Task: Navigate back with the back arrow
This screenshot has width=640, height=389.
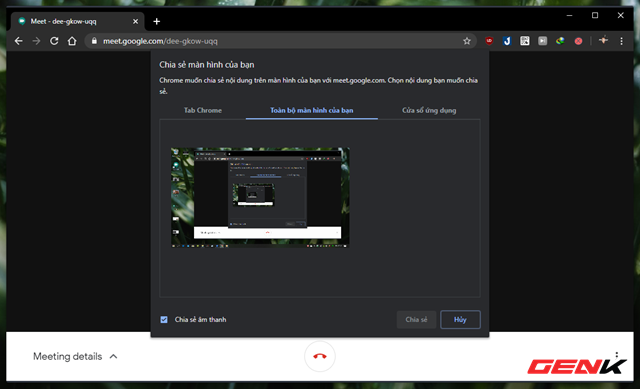Action: [18, 41]
